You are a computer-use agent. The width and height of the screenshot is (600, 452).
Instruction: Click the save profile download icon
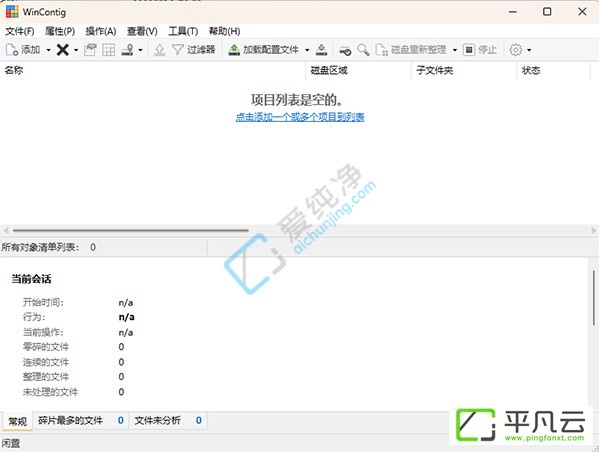(321, 50)
